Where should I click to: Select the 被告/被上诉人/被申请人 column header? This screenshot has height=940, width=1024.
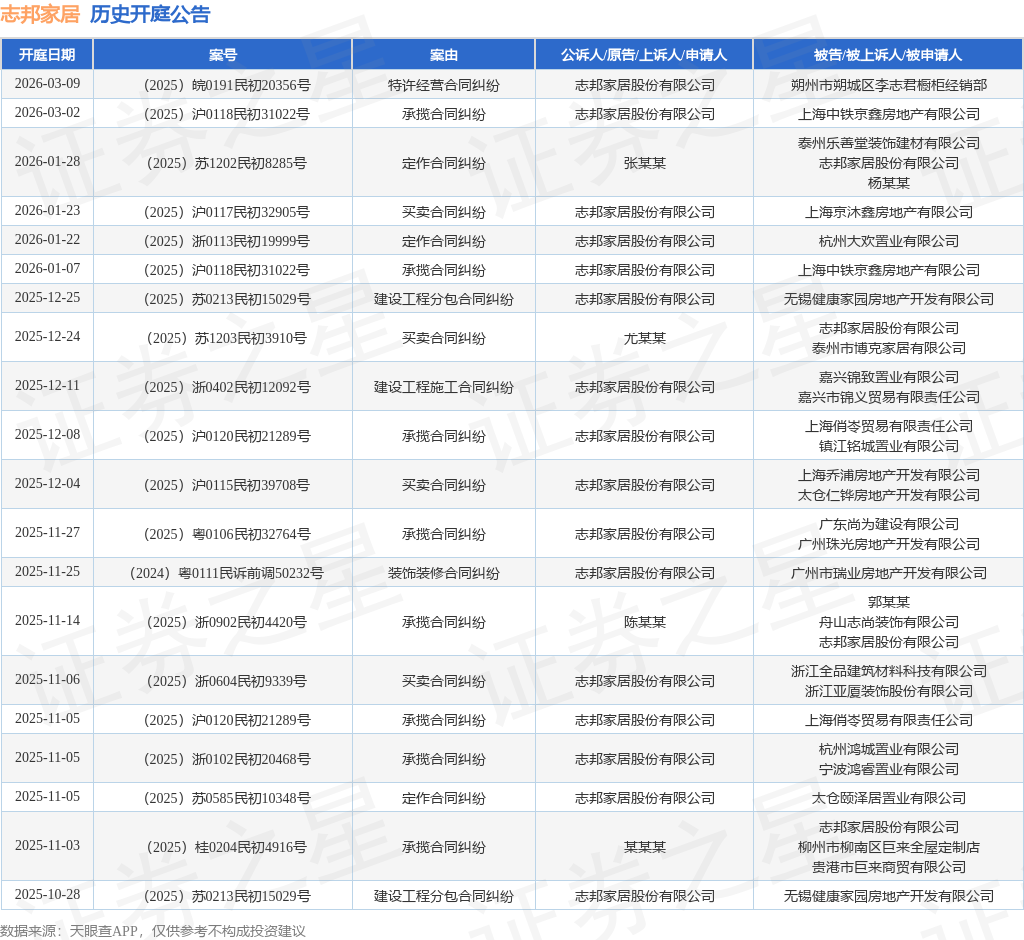pos(888,55)
